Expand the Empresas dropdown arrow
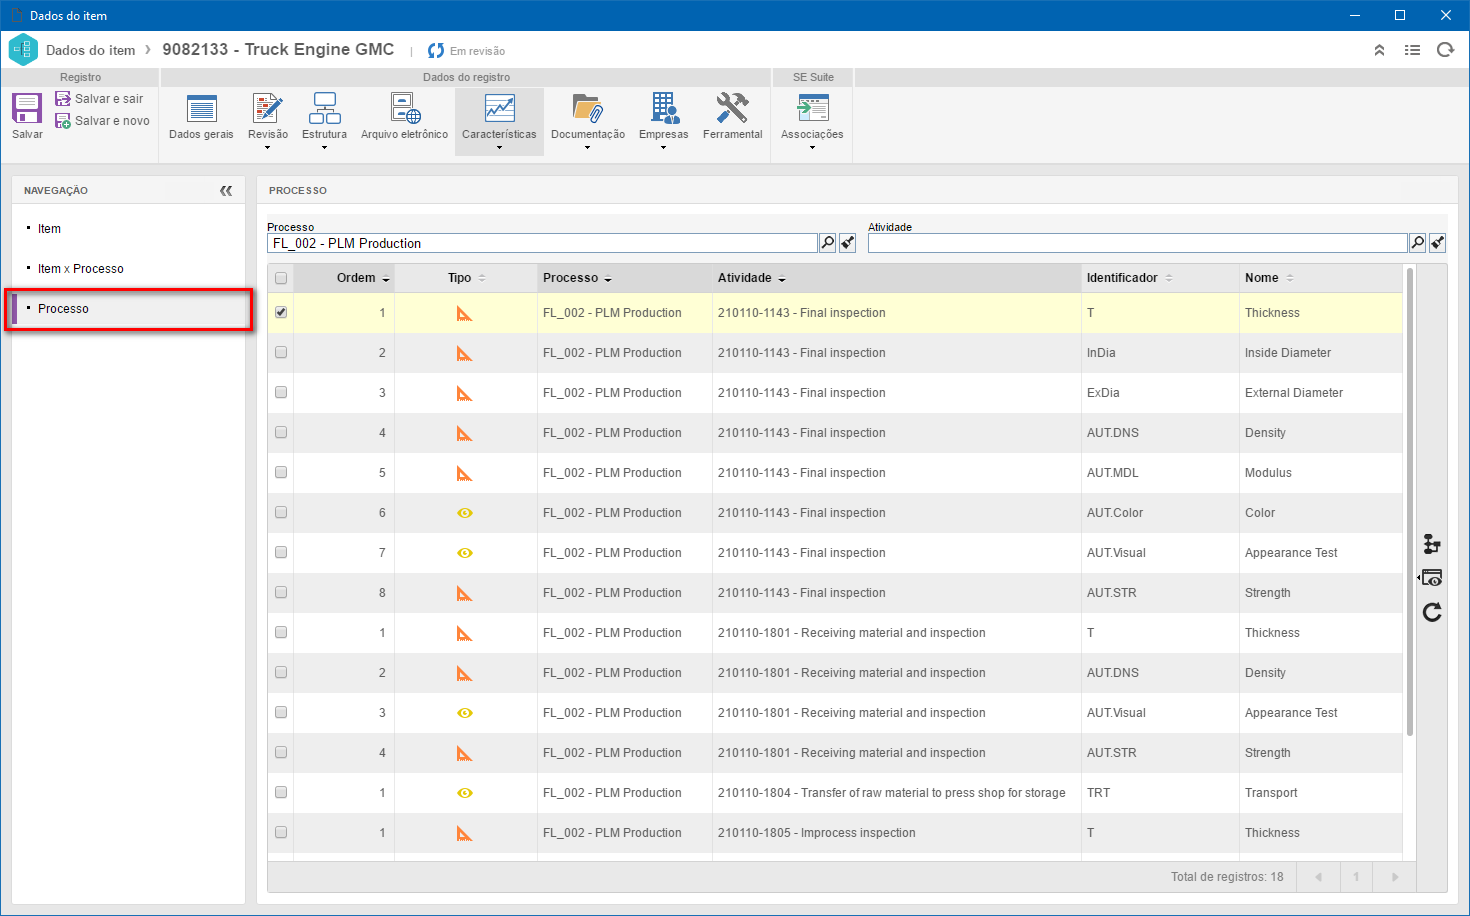The width and height of the screenshot is (1470, 916). click(663, 148)
